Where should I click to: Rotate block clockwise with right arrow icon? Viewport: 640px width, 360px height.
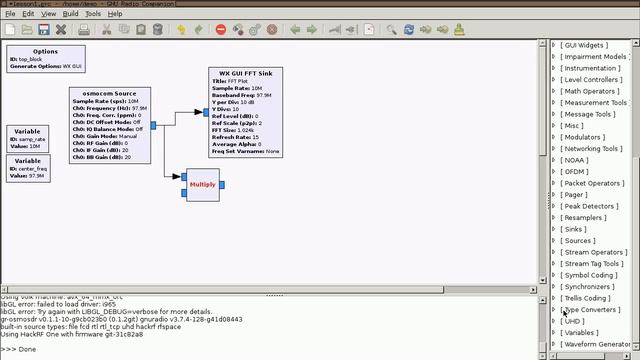pos(312,29)
